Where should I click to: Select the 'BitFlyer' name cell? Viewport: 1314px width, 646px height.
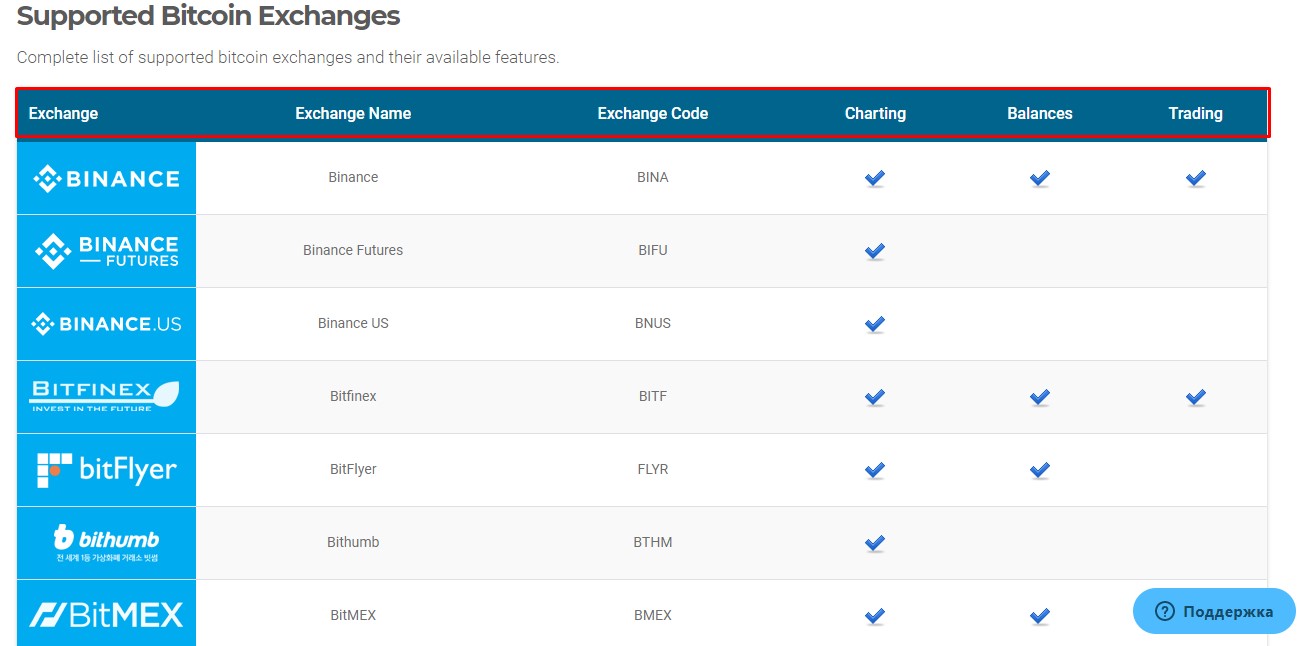[353, 469]
